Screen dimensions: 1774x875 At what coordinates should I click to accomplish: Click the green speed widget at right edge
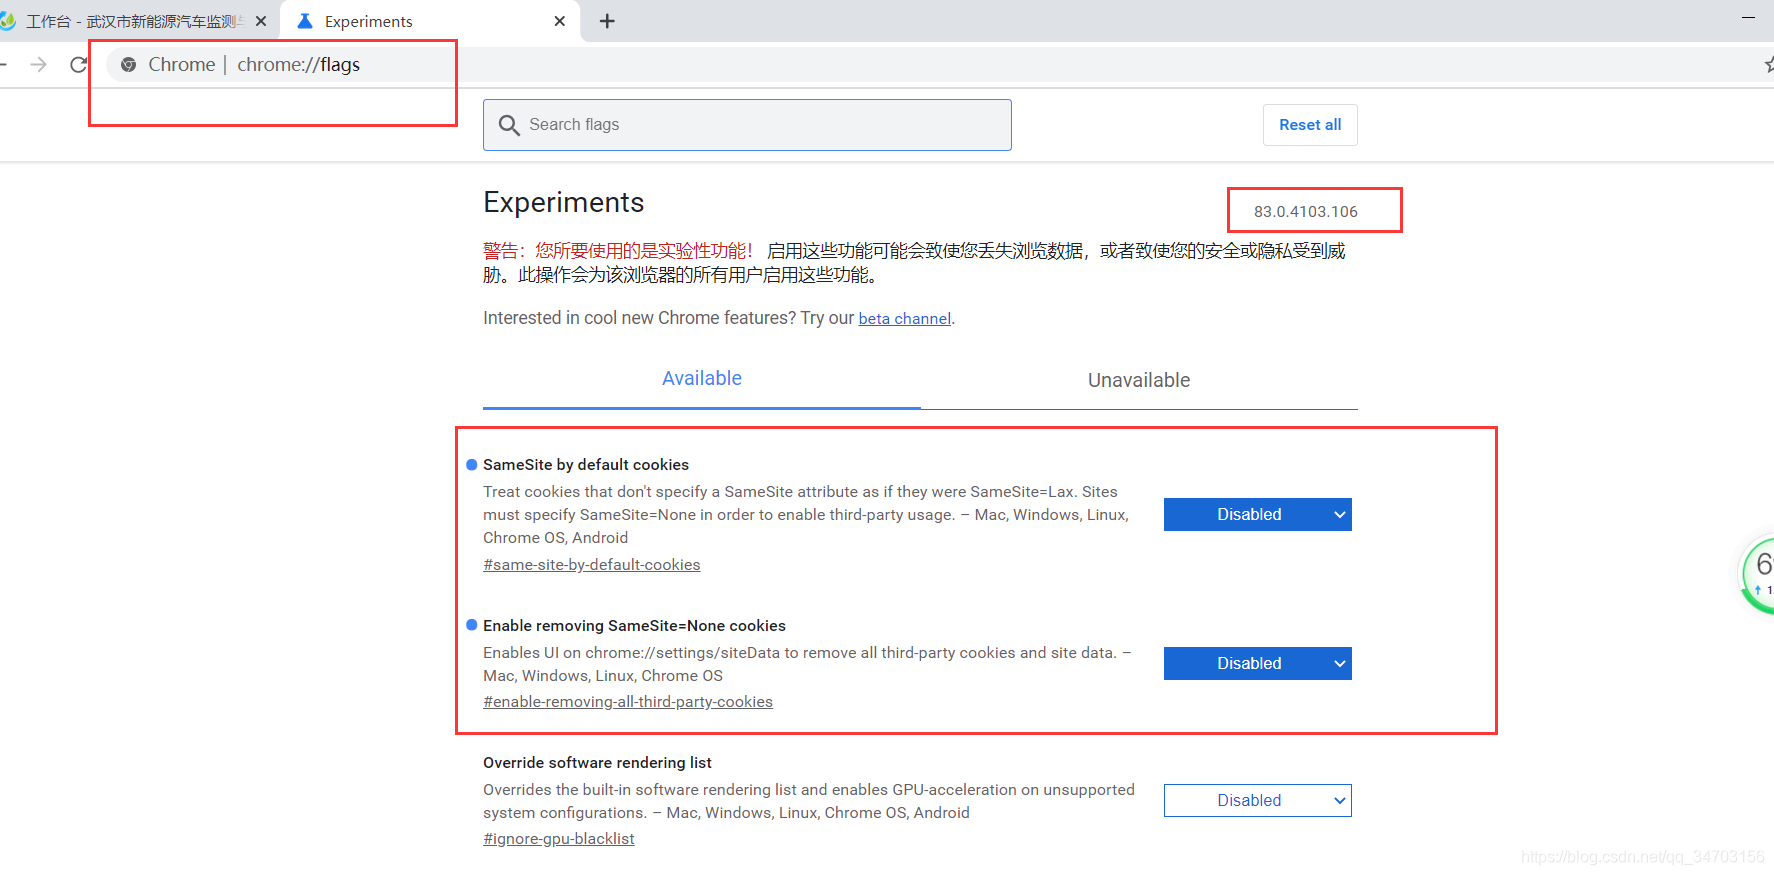pos(1758,575)
